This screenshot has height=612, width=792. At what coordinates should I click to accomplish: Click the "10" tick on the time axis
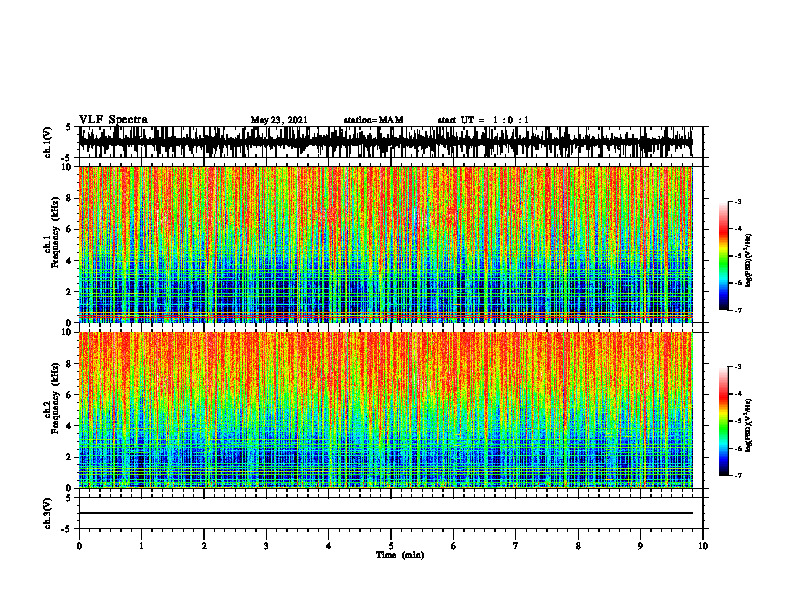[x=703, y=546]
